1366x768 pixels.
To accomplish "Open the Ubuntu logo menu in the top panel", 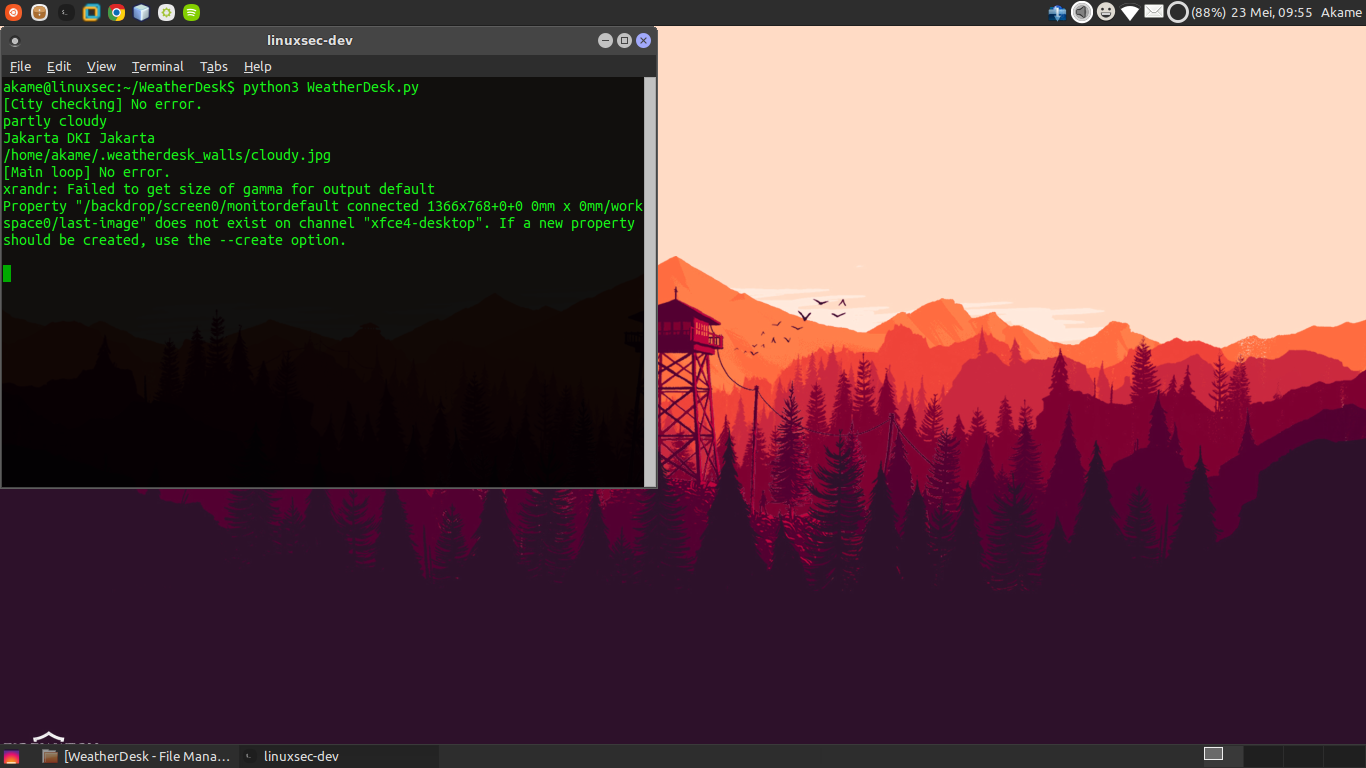I will pos(13,13).
